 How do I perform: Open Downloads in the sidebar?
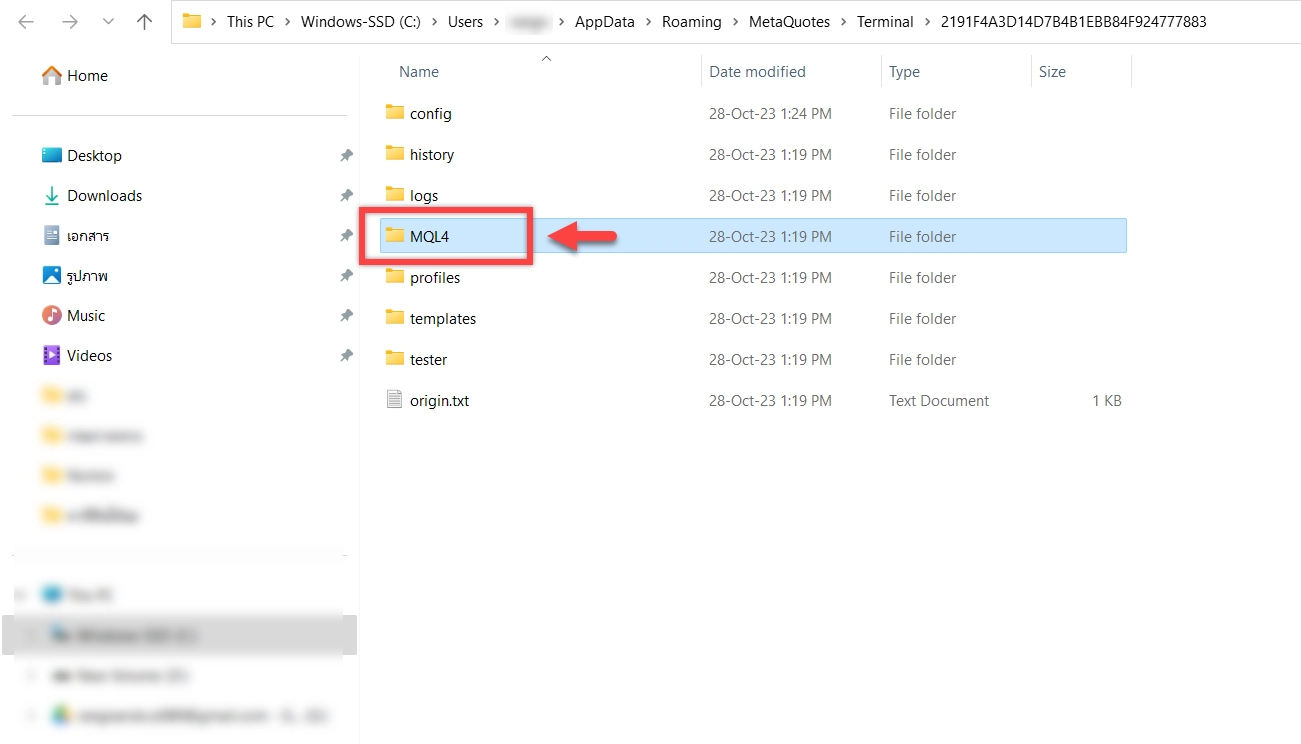pos(104,196)
